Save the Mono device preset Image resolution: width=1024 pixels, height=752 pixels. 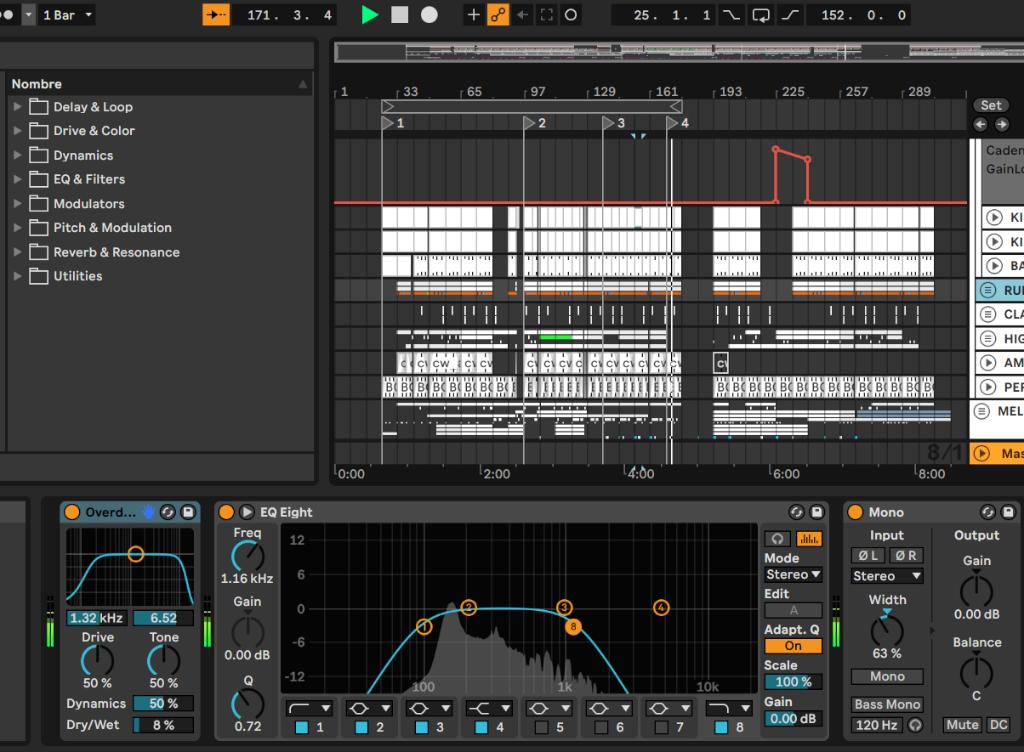(1008, 513)
